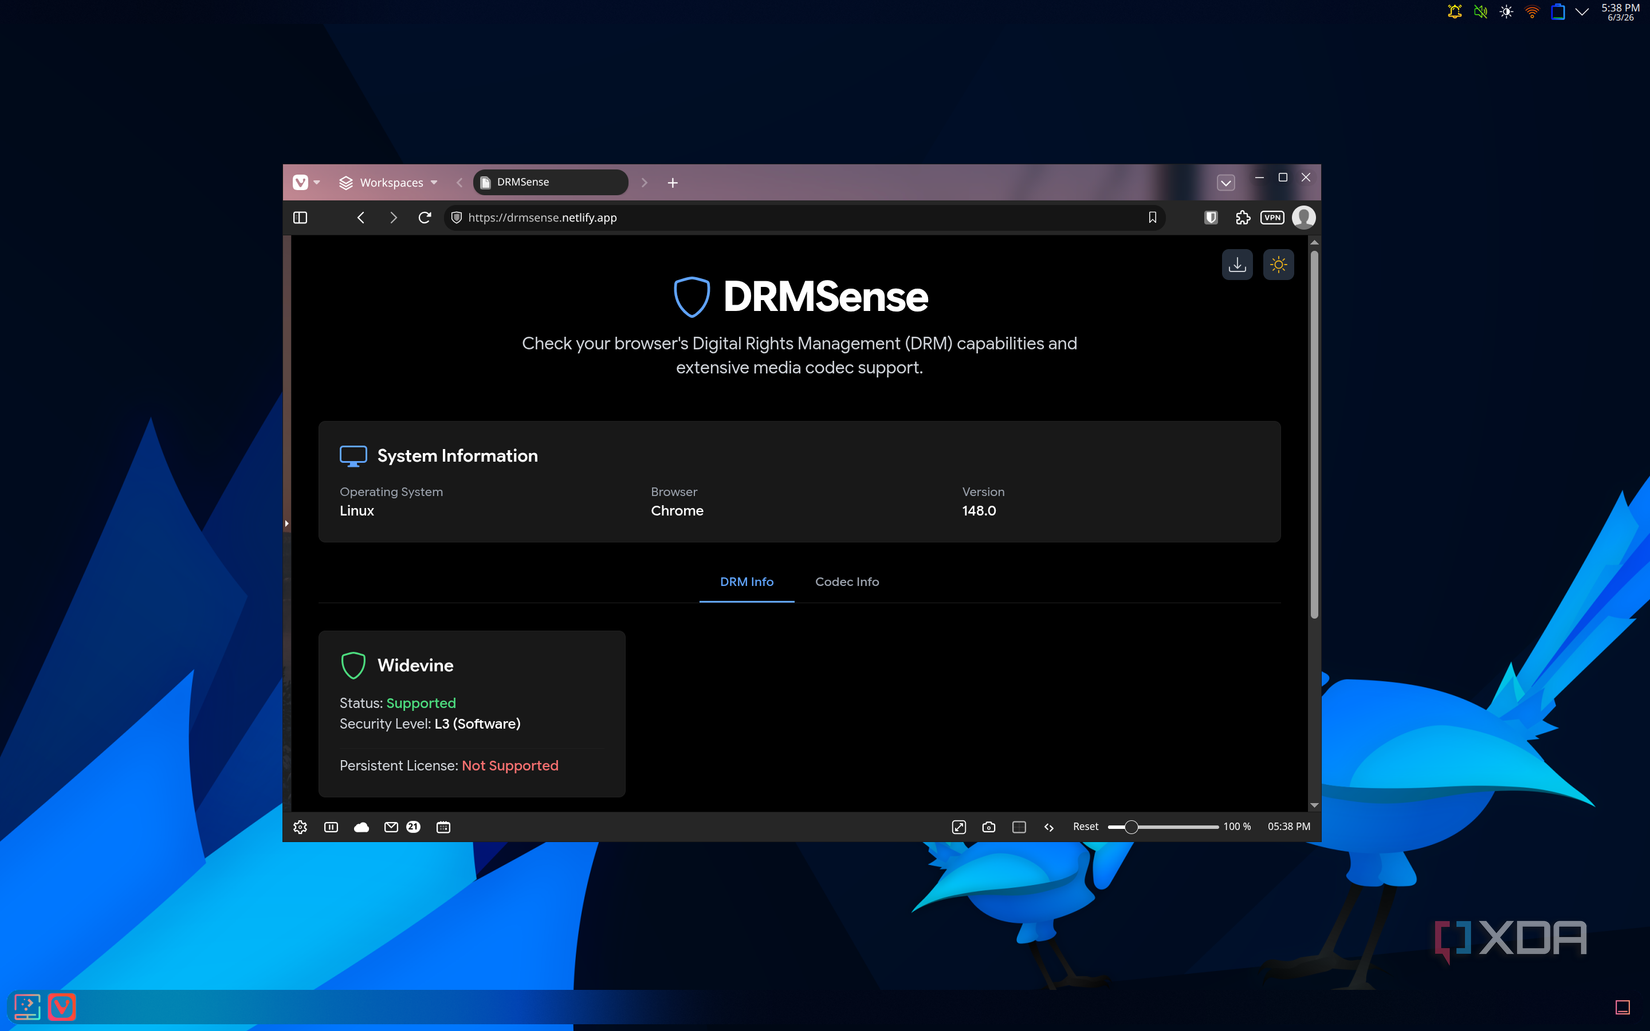
Task: Click the L3 (Software) security level
Action: [x=477, y=724]
